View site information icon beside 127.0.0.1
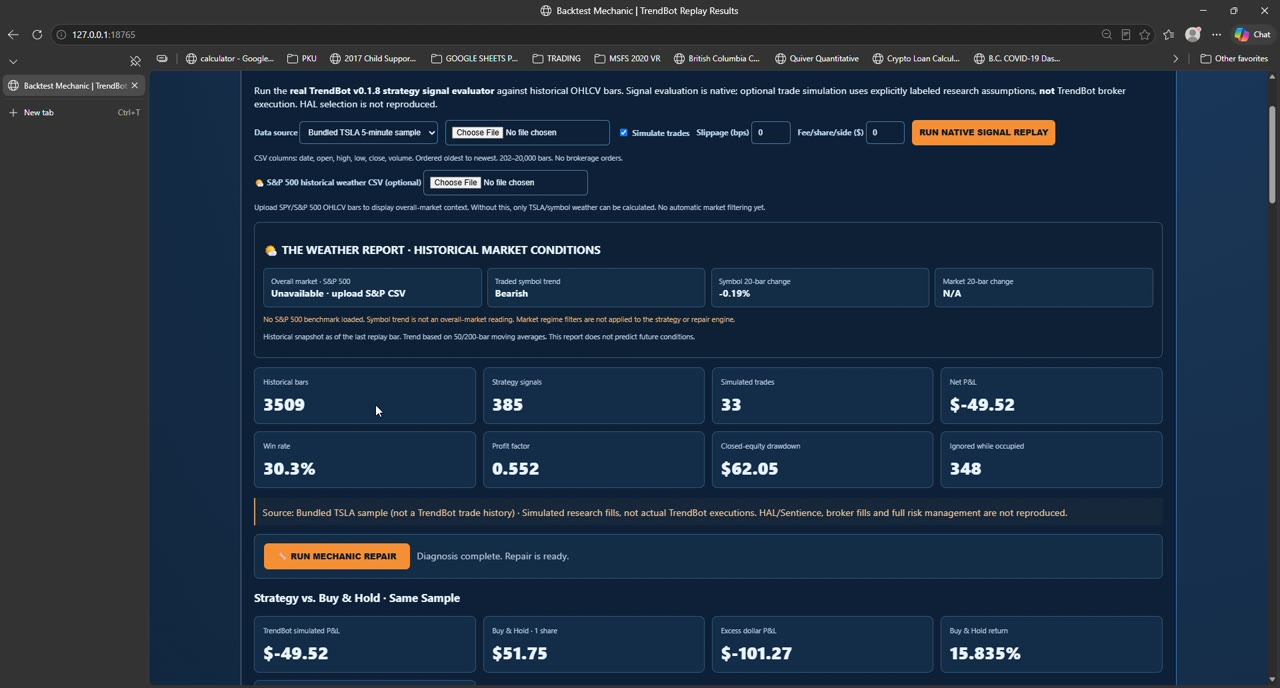Image resolution: width=1280 pixels, height=688 pixels. point(61,34)
